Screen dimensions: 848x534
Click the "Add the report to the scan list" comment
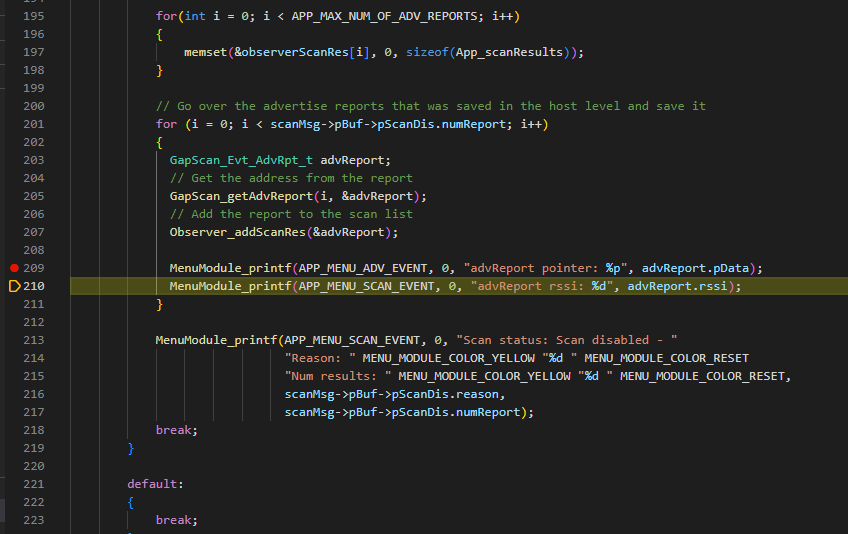[291, 214]
